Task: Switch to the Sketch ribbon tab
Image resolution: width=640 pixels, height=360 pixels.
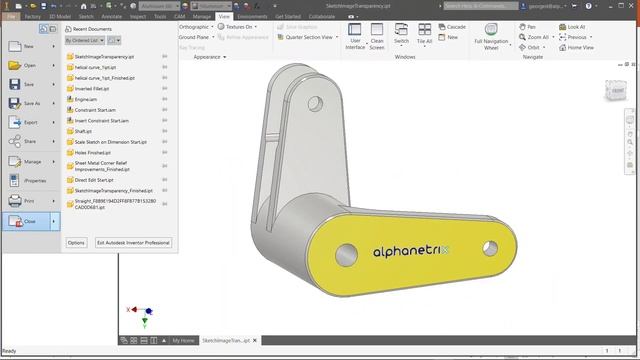Action: point(86,16)
